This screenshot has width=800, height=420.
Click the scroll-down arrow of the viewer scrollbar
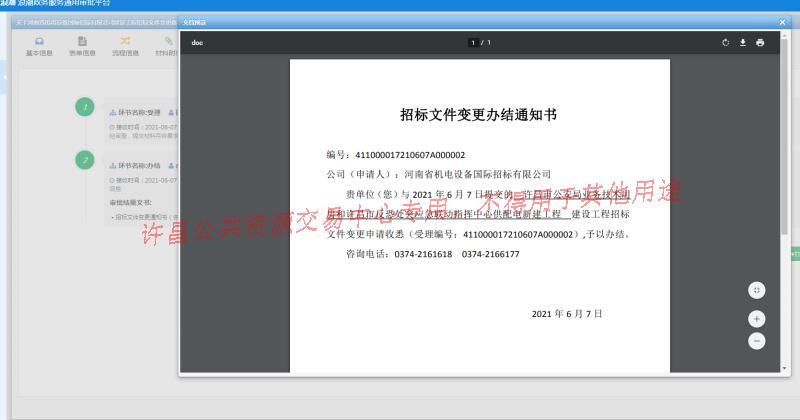click(x=784, y=368)
